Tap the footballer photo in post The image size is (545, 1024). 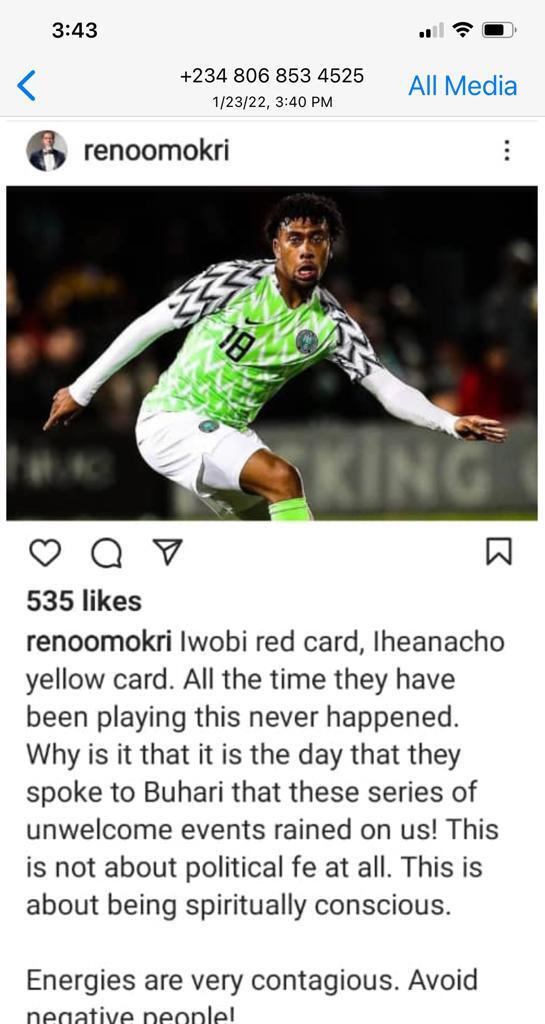pyautogui.click(x=272, y=353)
